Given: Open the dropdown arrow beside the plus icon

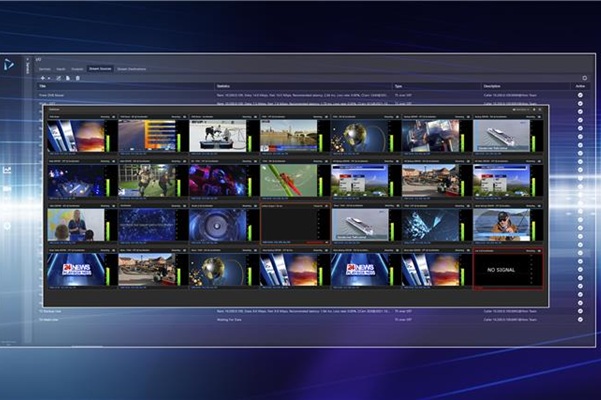Looking at the screenshot, I should click(49, 79).
